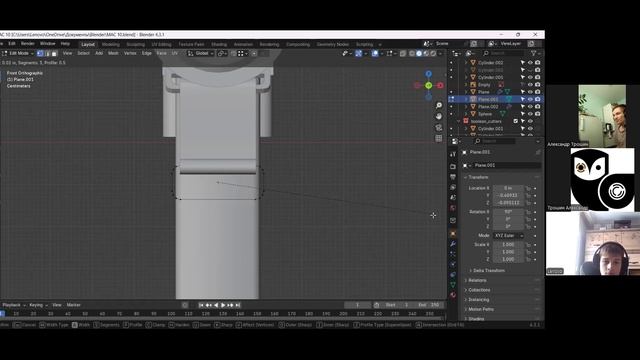This screenshot has width=640, height=360.
Task: Toggle camera view gizmo icon
Action: 439,127
